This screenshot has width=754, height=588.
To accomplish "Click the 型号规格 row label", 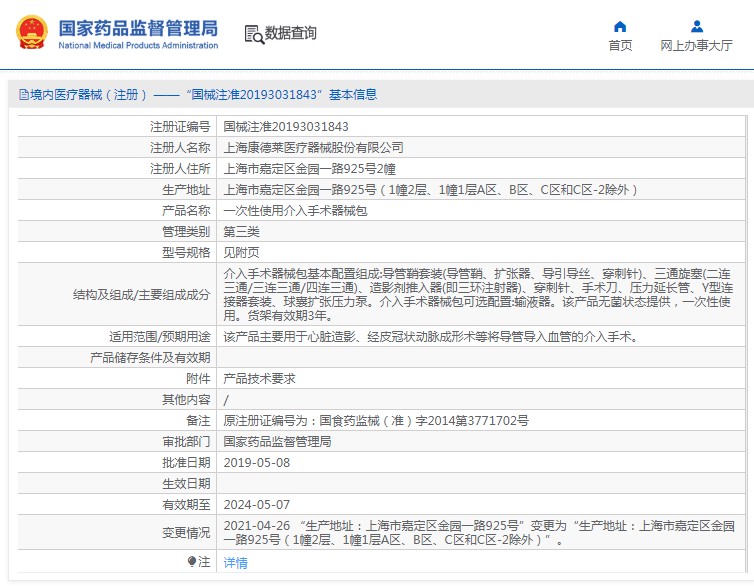I will point(186,252).
